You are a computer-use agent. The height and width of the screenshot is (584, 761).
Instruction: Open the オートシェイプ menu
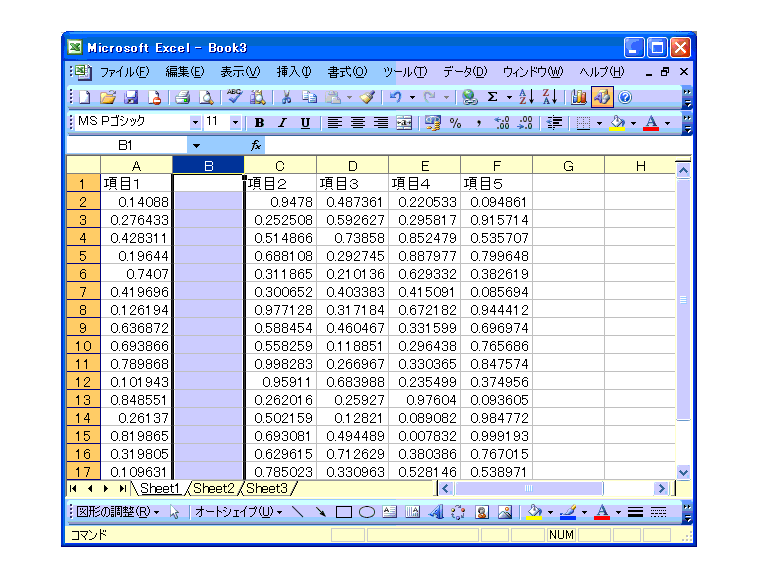[x=238, y=512]
